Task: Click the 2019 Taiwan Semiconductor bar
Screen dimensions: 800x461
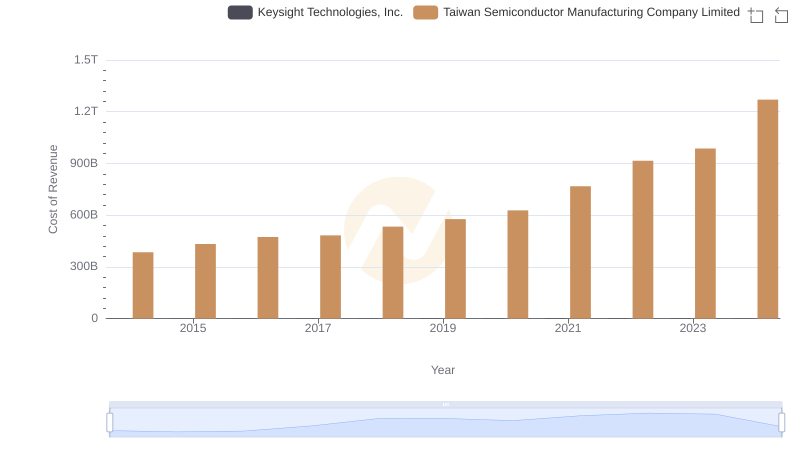Action: click(455, 269)
